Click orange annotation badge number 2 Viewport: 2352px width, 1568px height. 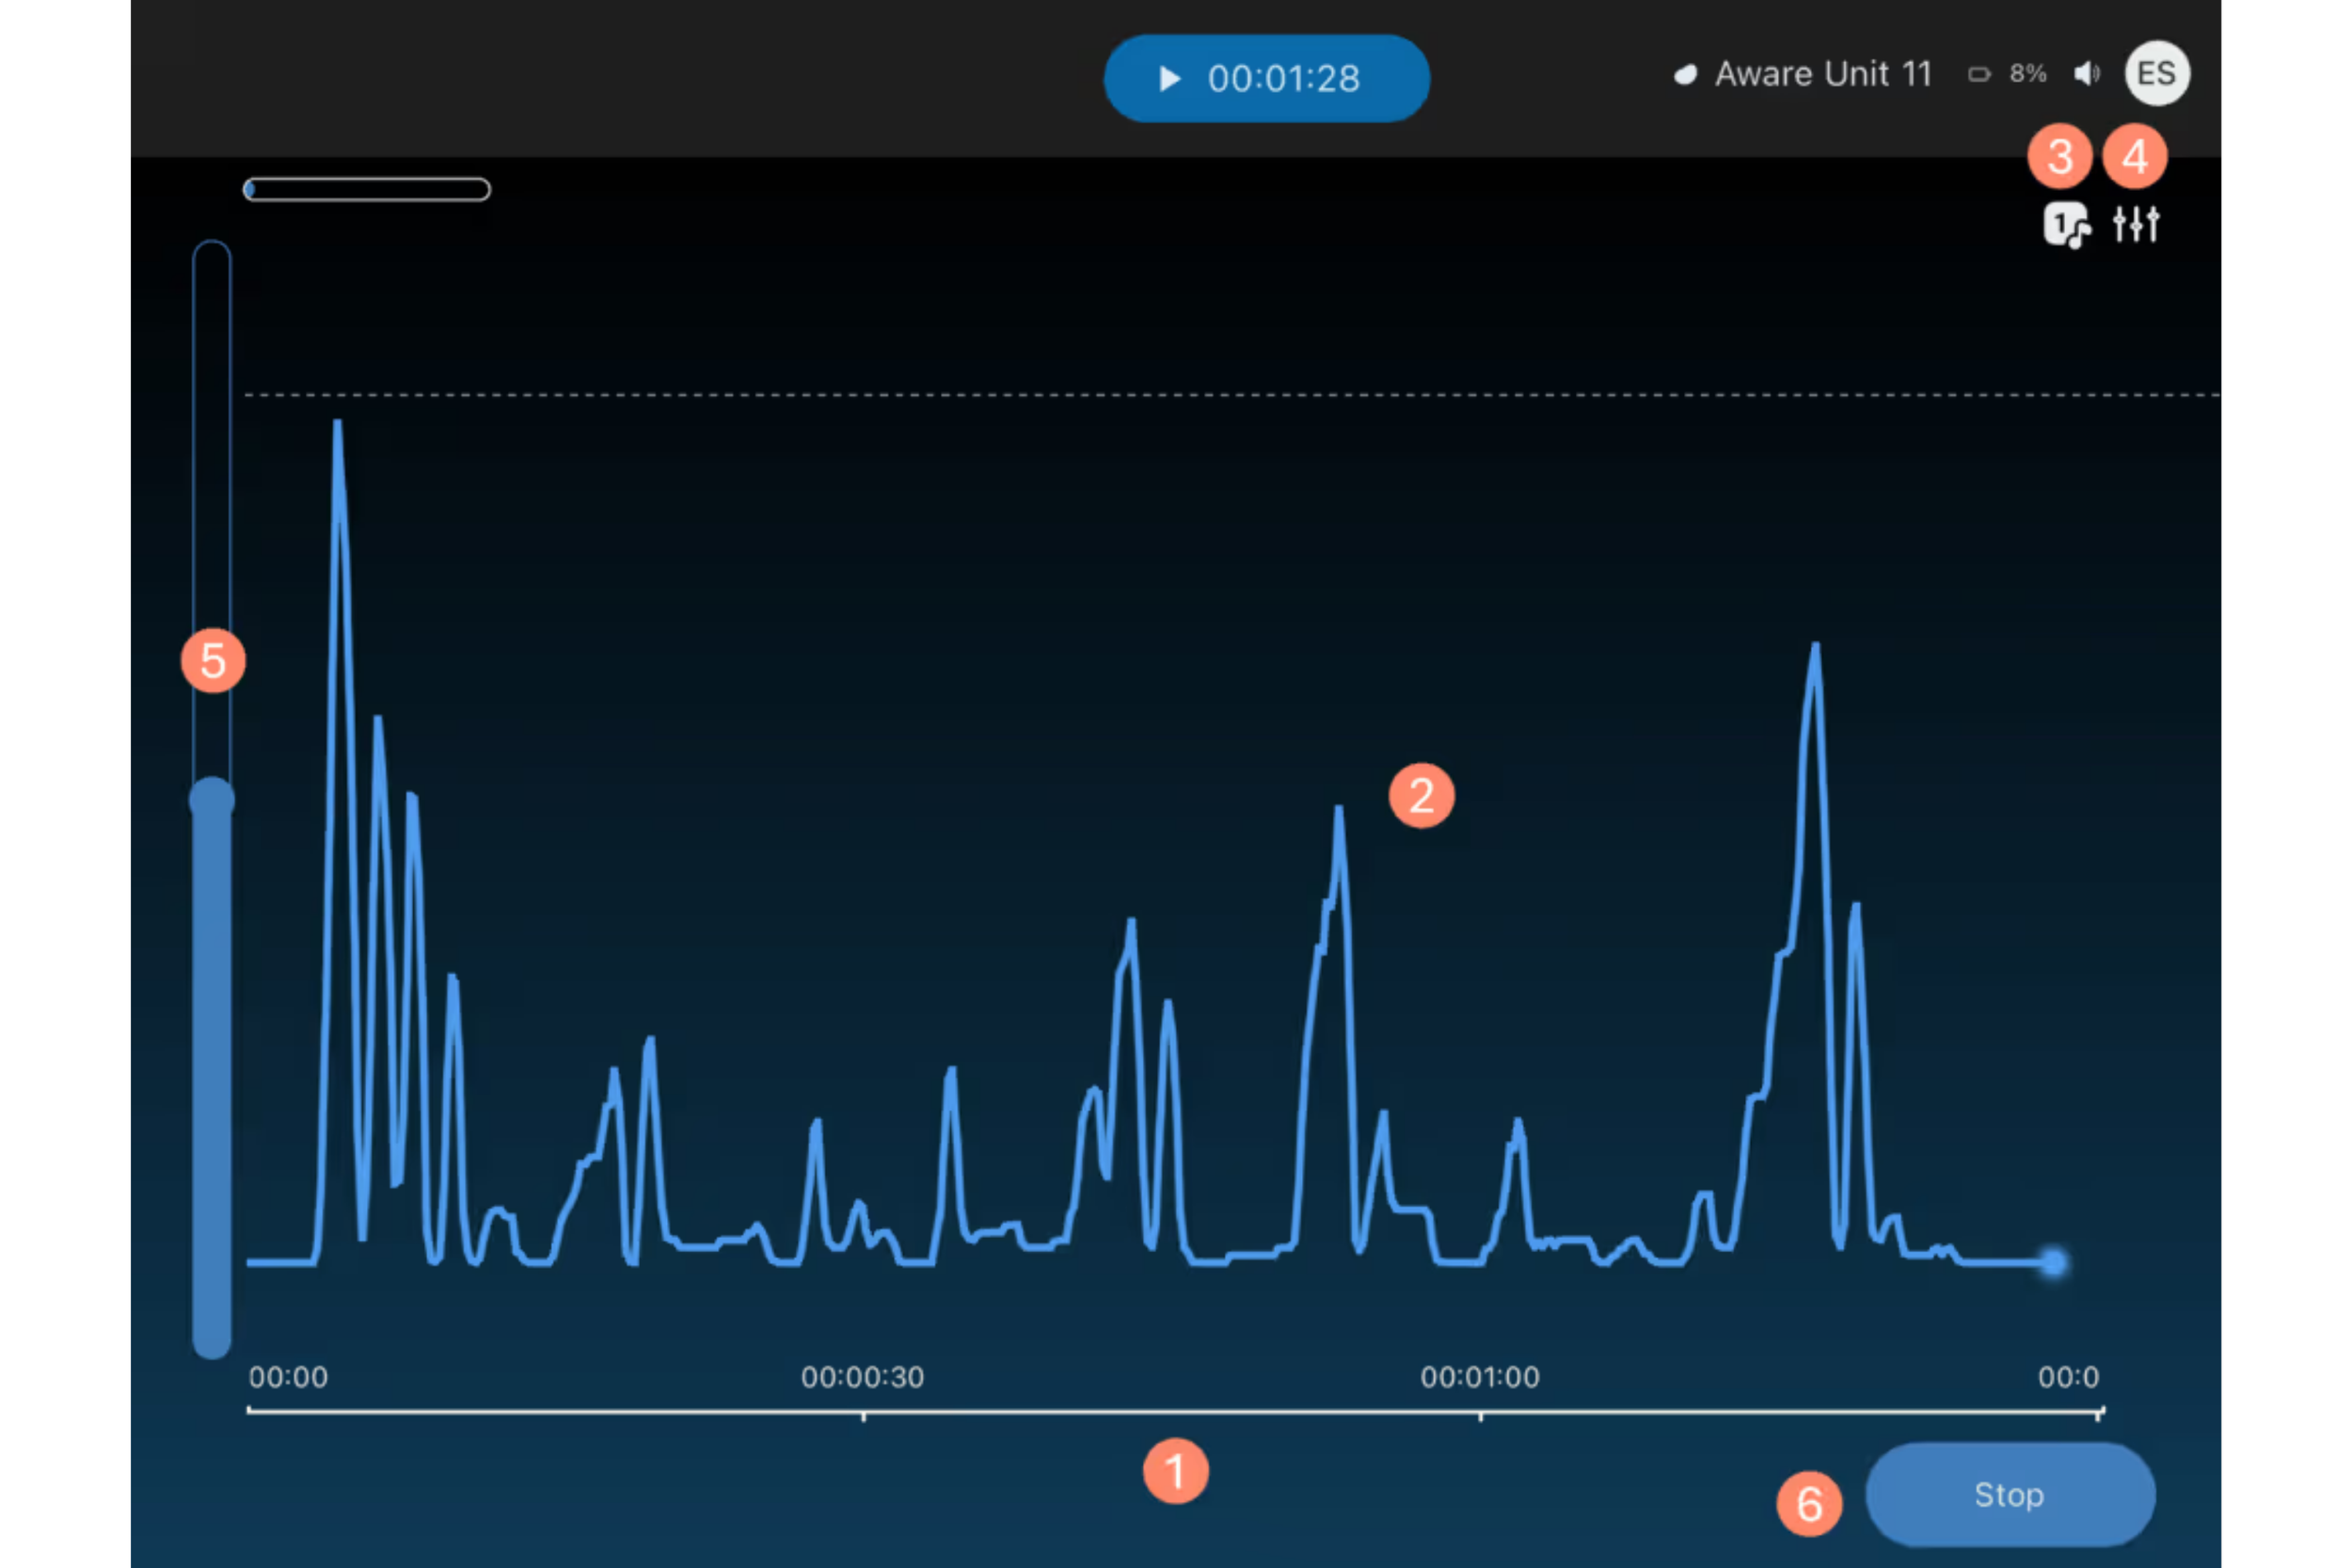(x=1421, y=796)
